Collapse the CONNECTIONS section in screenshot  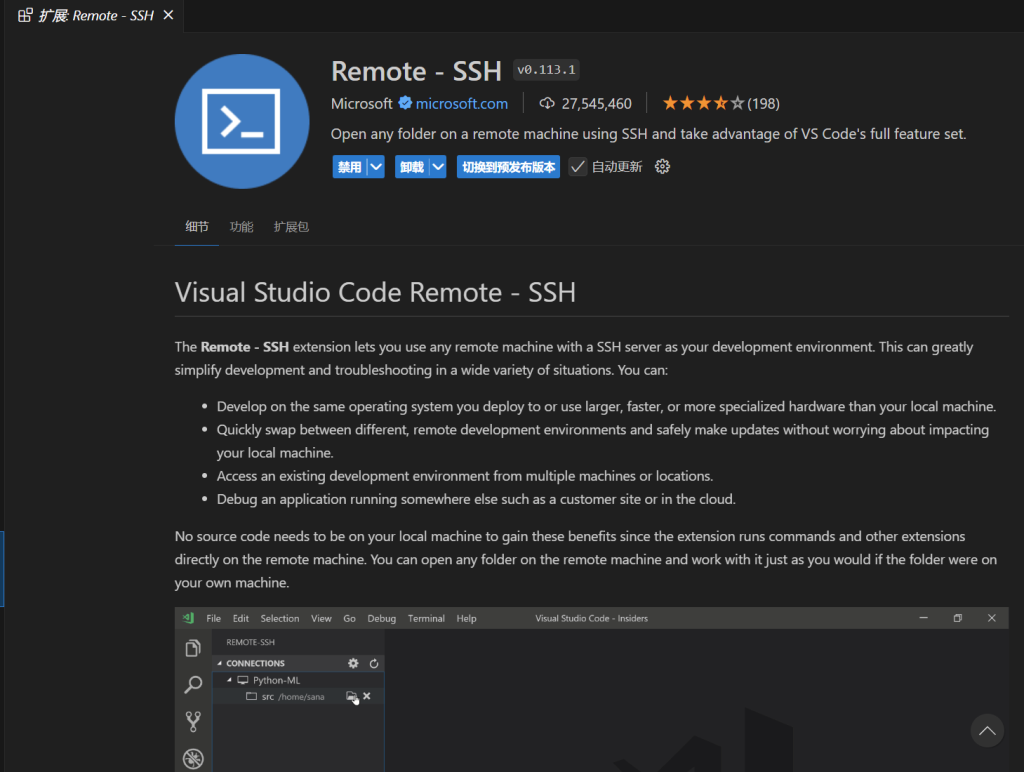coord(220,664)
